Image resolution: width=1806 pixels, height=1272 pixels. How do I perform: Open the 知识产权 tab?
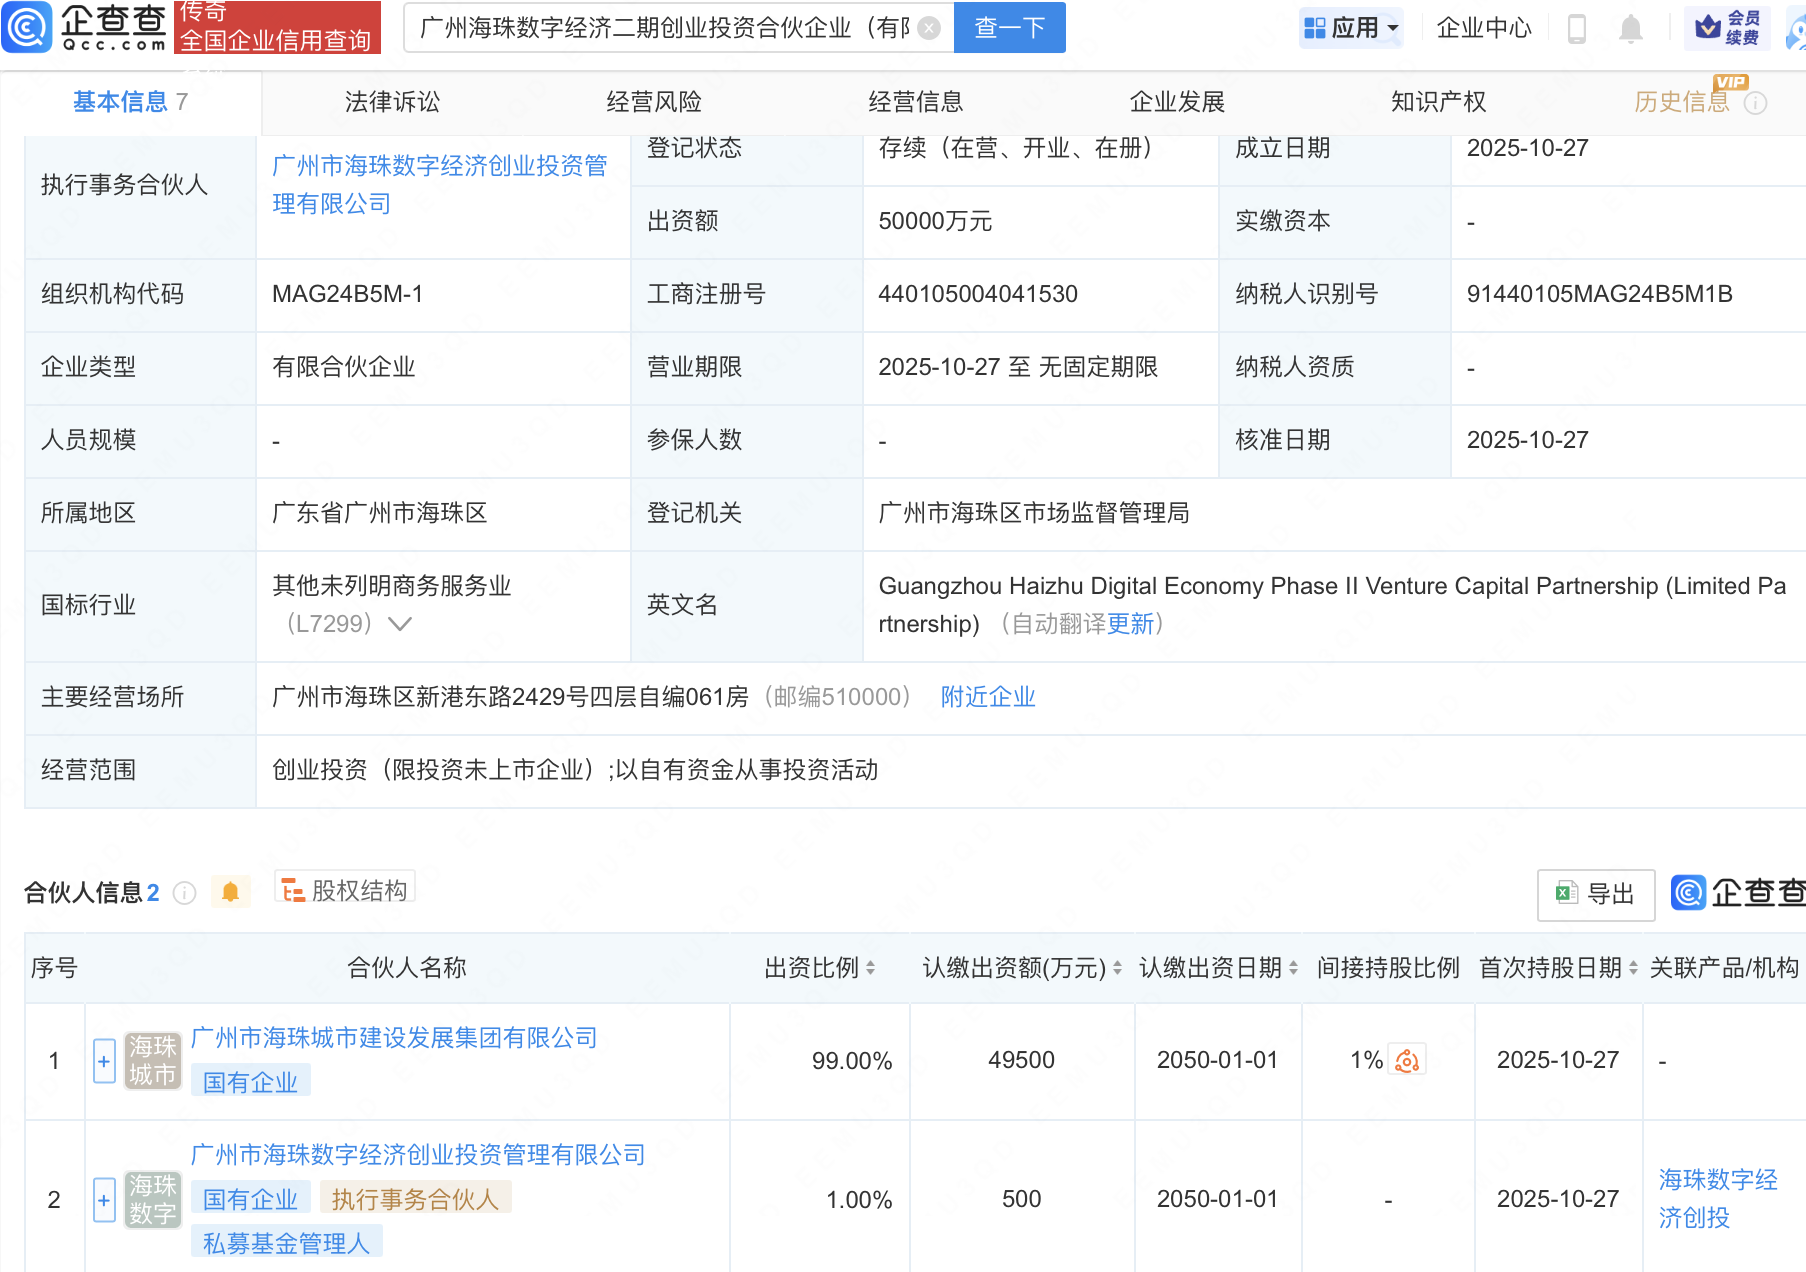[x=1437, y=101]
